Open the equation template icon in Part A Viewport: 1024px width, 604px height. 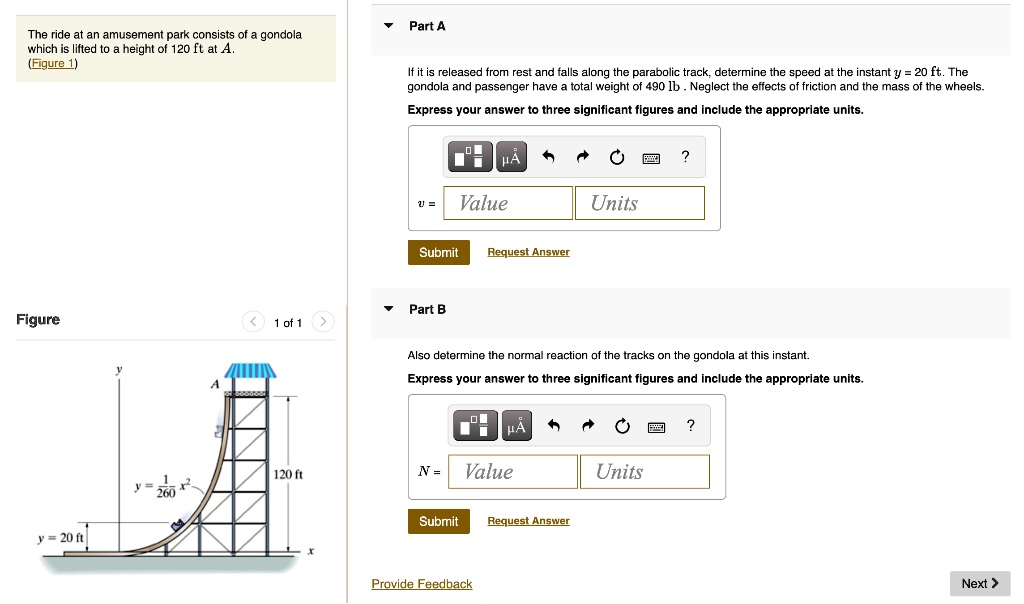[x=470, y=156]
